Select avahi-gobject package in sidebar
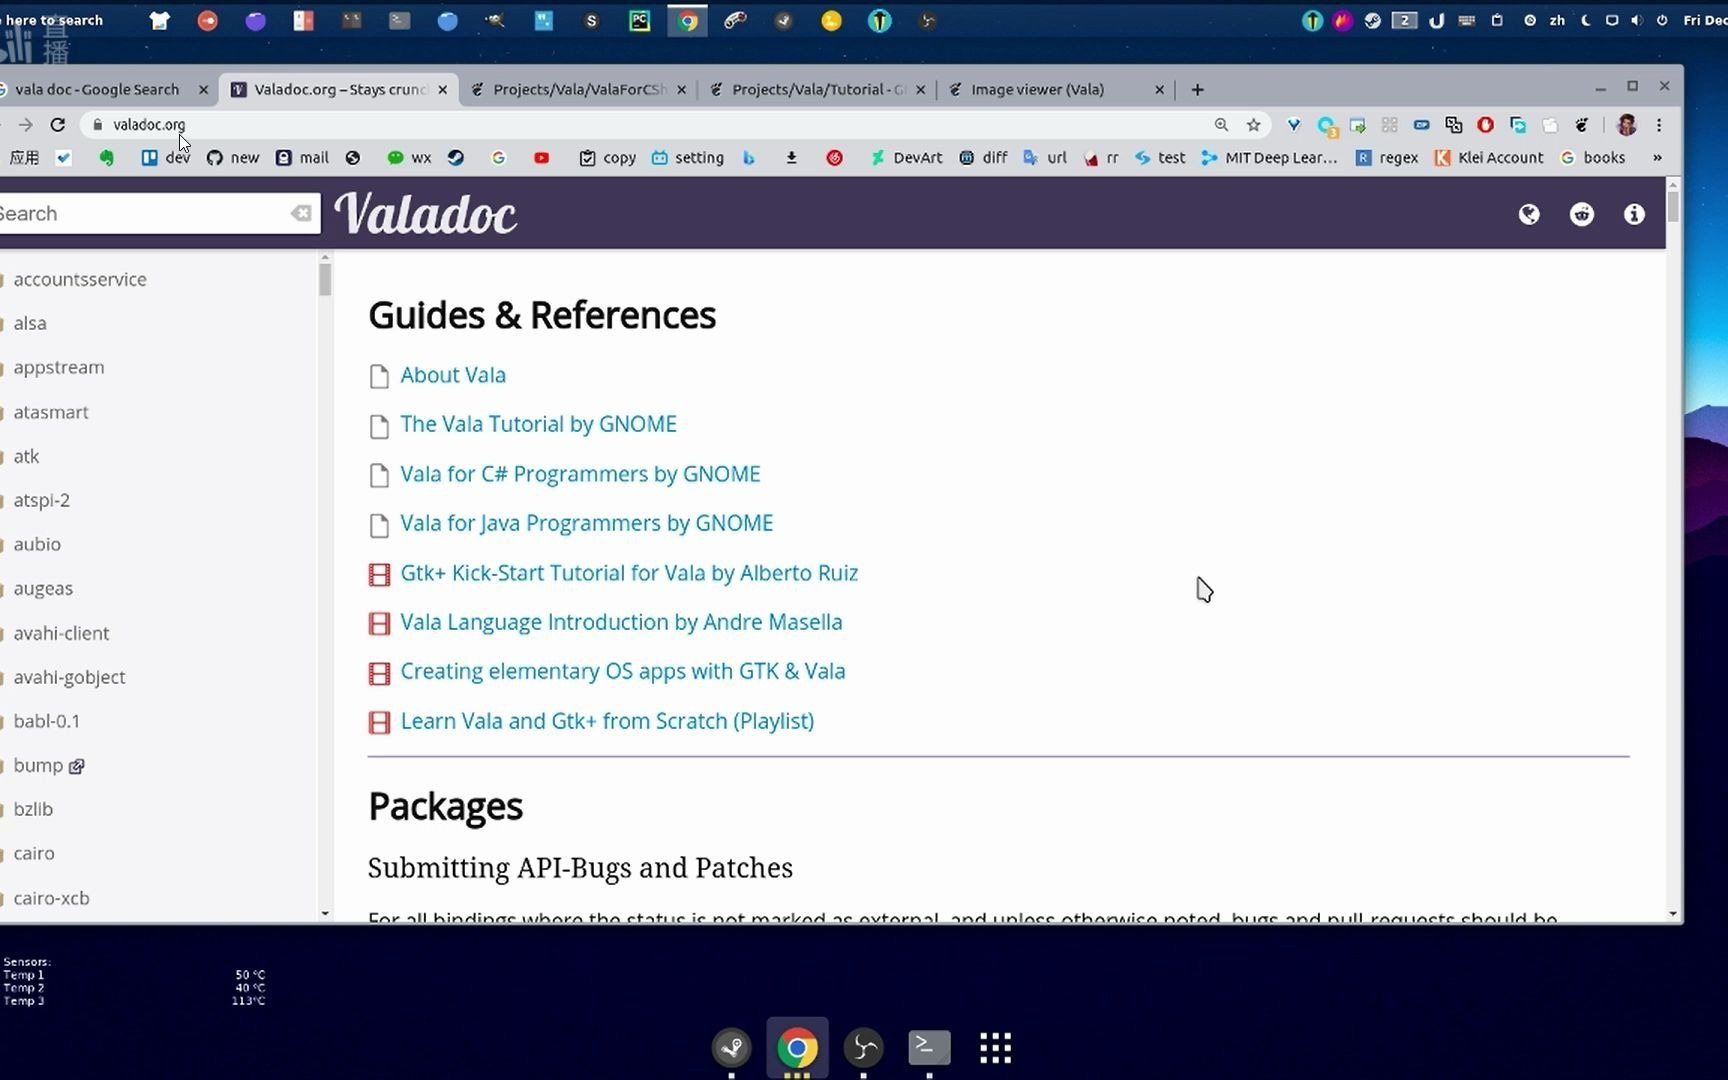1728x1080 pixels. pyautogui.click(x=69, y=677)
